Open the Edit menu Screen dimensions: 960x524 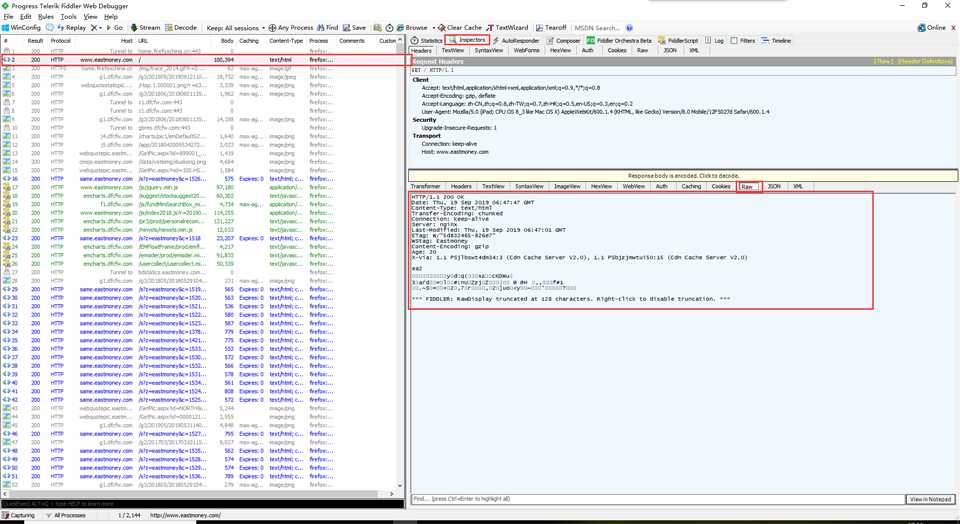26,17
